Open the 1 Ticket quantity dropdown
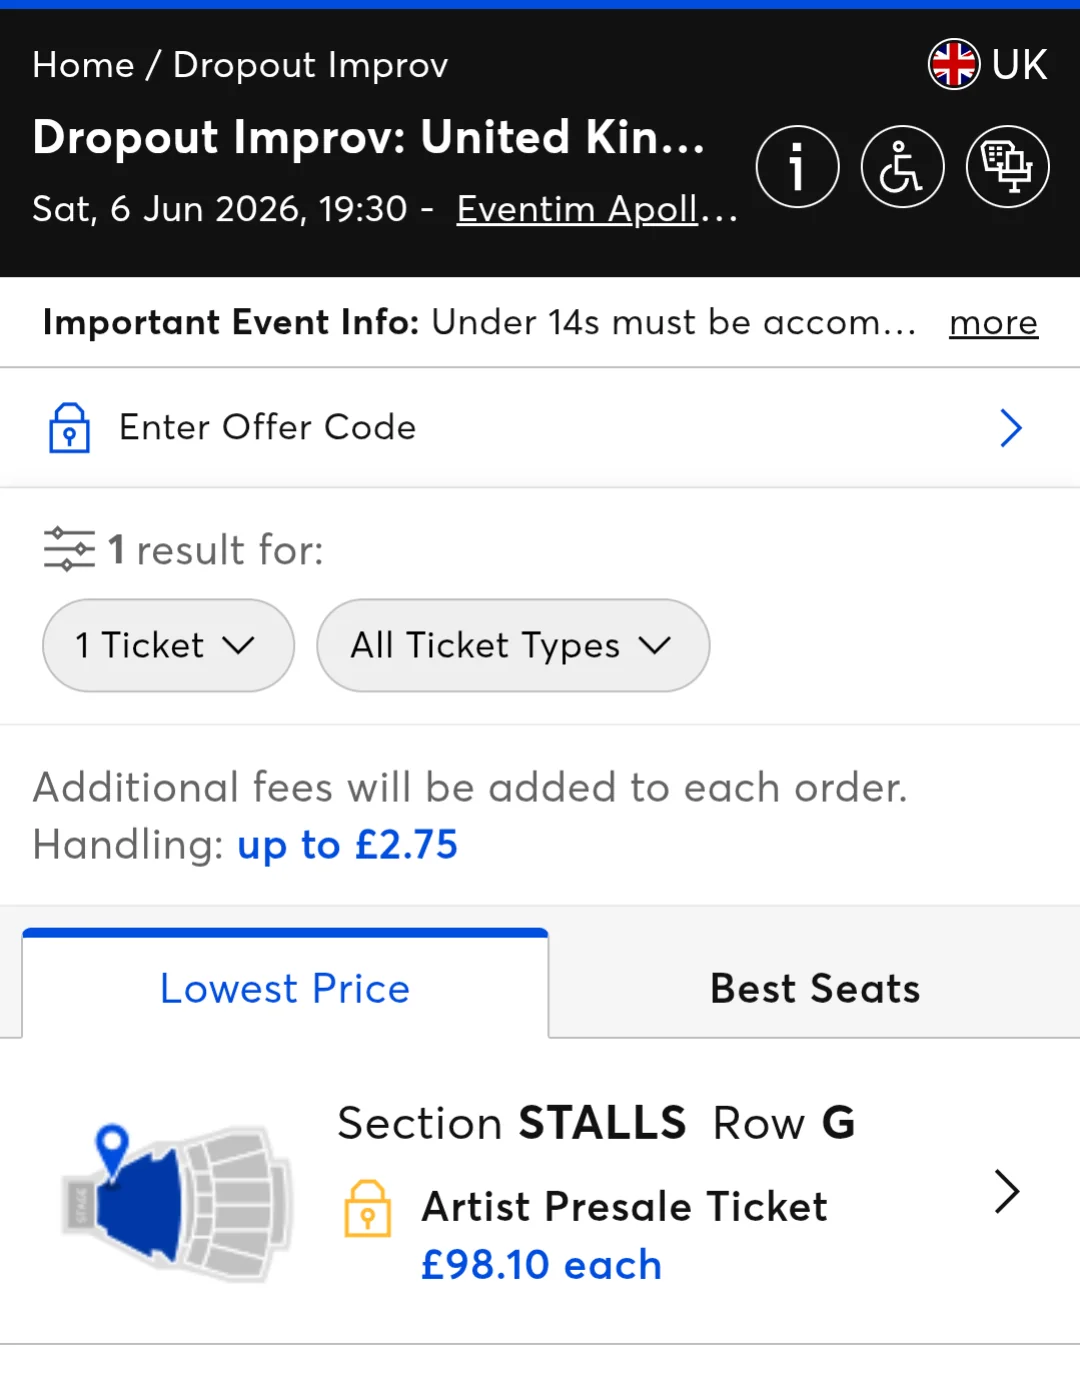The height and width of the screenshot is (1400, 1080). [x=167, y=645]
